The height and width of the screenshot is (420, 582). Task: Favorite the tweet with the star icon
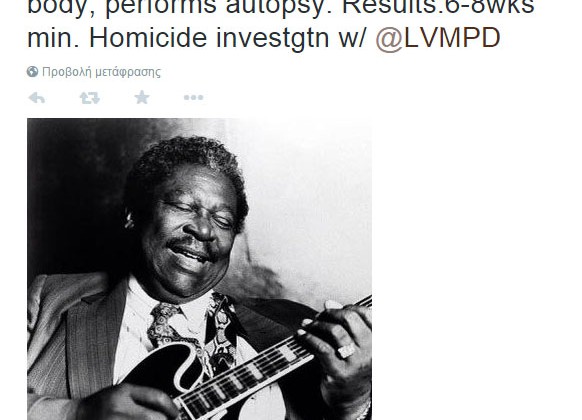(x=142, y=98)
